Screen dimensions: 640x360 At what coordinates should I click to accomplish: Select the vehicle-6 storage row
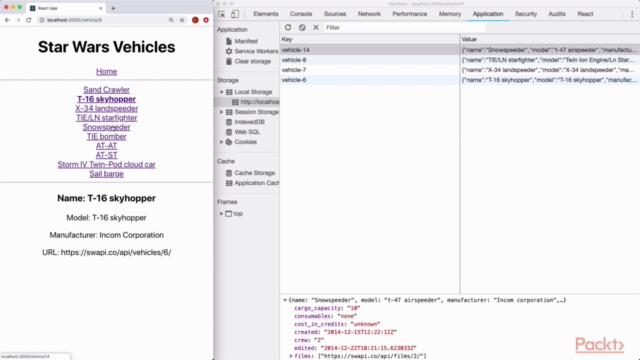460,80
